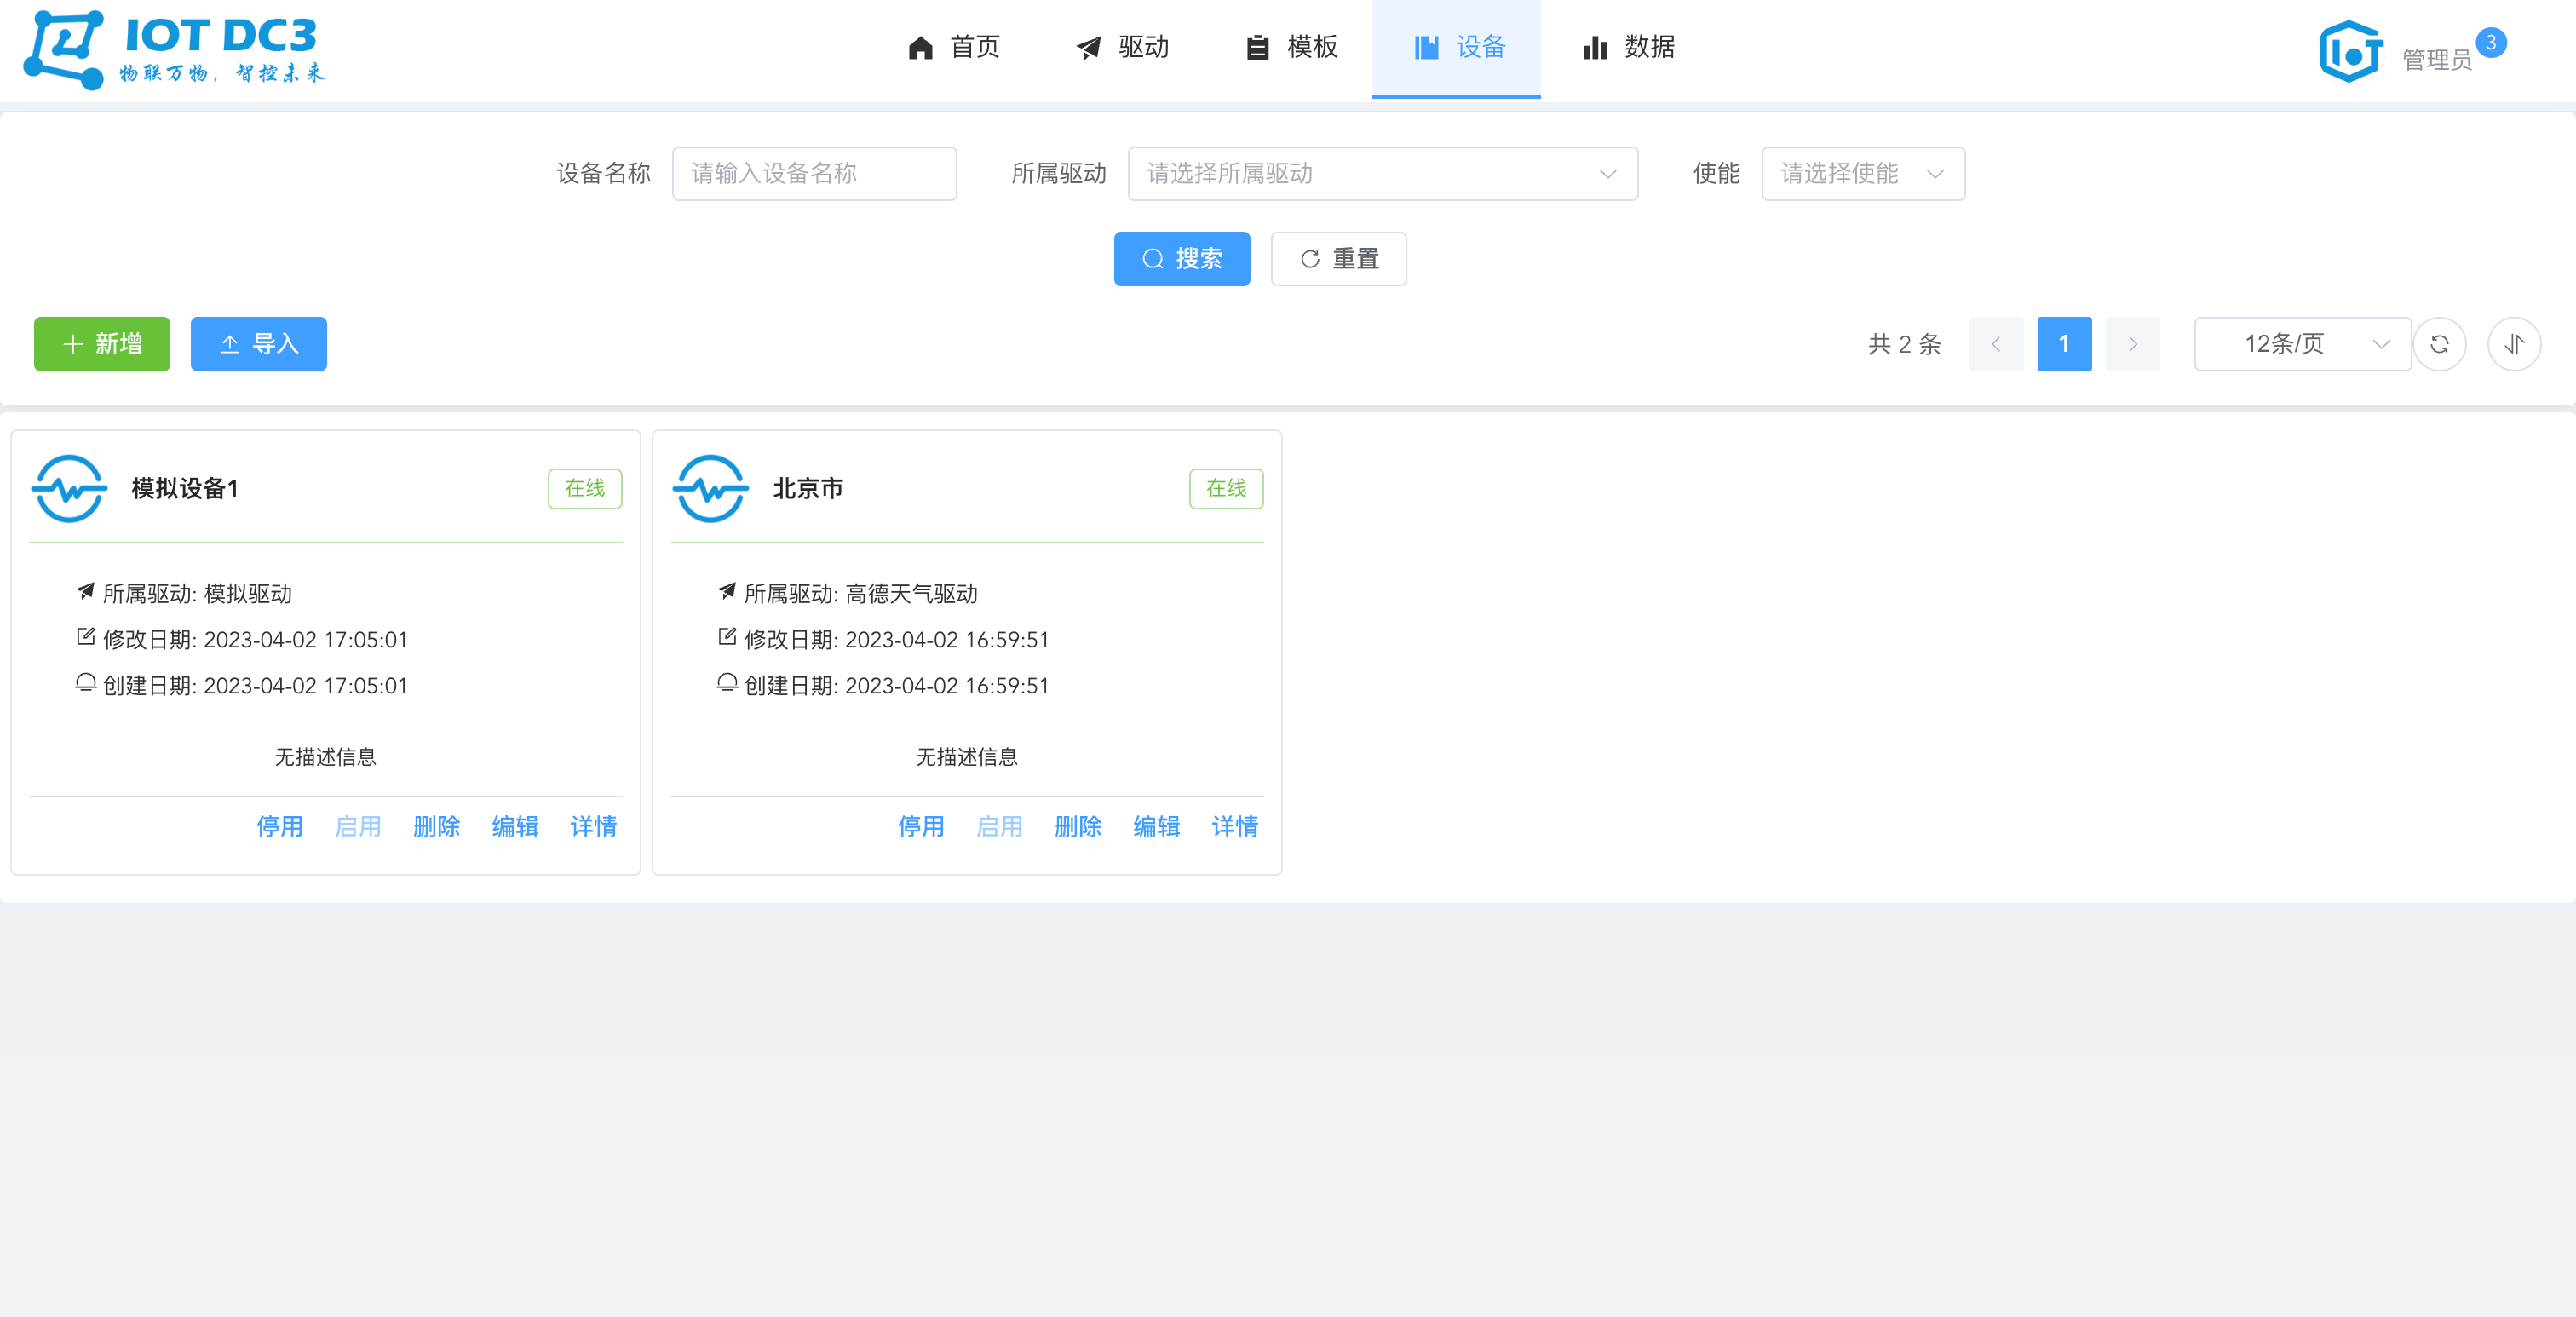
Task: Enable 北京市 device by clicking 启用
Action: coord(1000,827)
